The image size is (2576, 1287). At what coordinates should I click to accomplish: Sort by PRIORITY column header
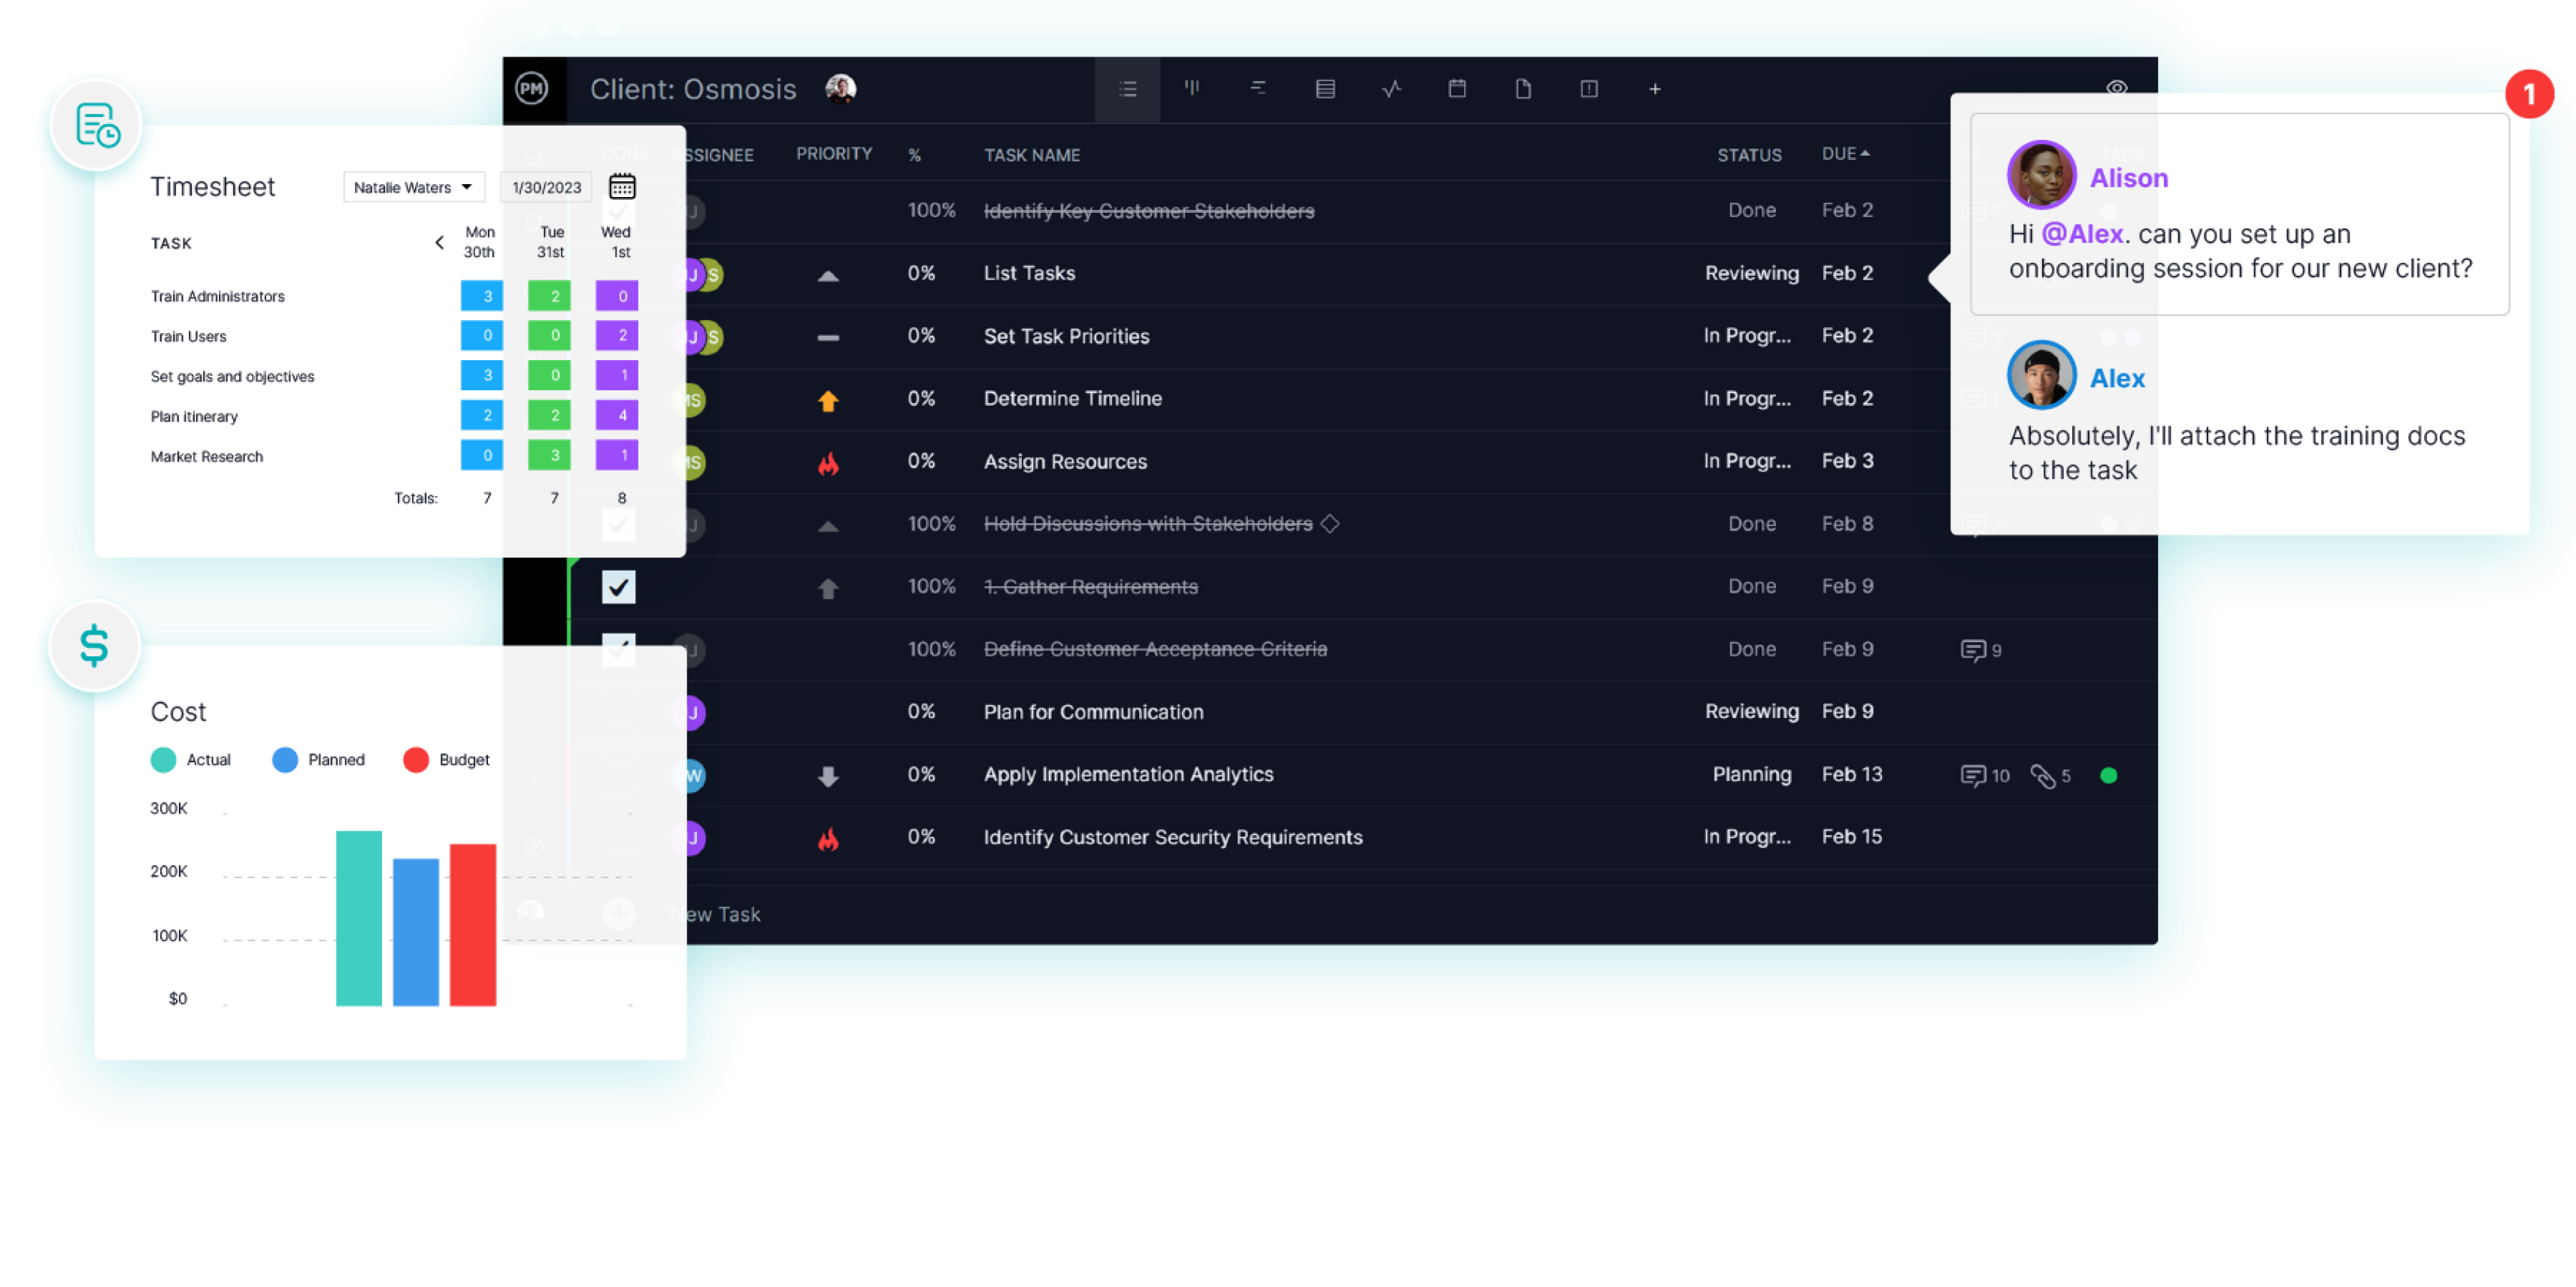coord(834,154)
